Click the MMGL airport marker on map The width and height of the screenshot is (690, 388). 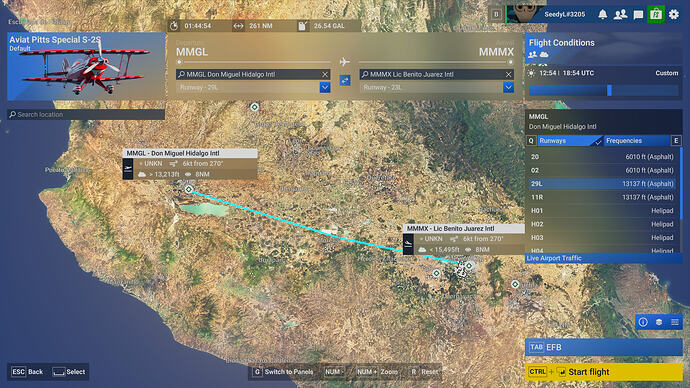tap(189, 189)
